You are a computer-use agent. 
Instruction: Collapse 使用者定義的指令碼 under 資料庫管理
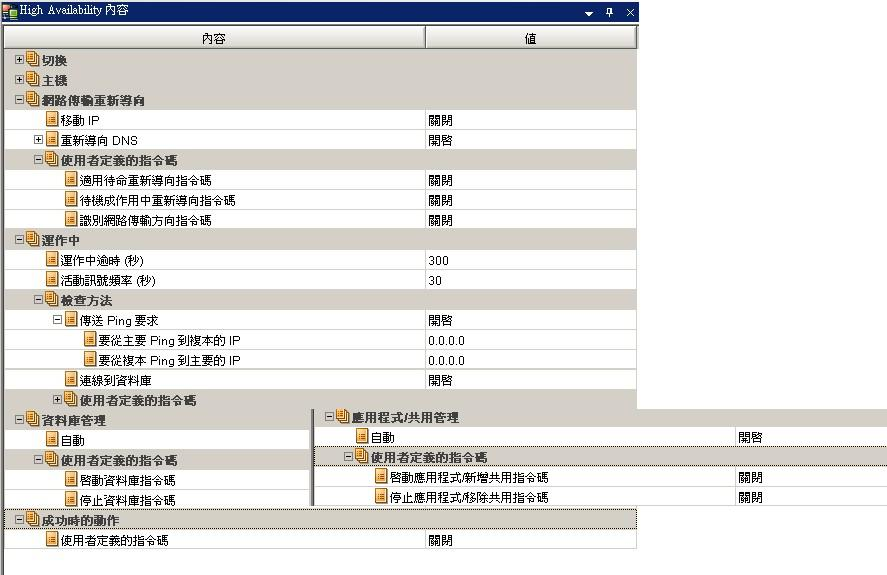[x=38, y=460]
